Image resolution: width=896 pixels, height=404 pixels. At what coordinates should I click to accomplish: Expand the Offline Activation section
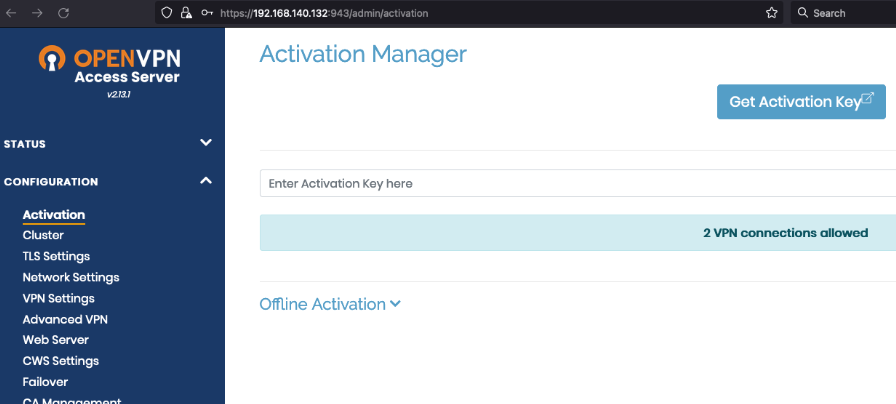point(329,304)
